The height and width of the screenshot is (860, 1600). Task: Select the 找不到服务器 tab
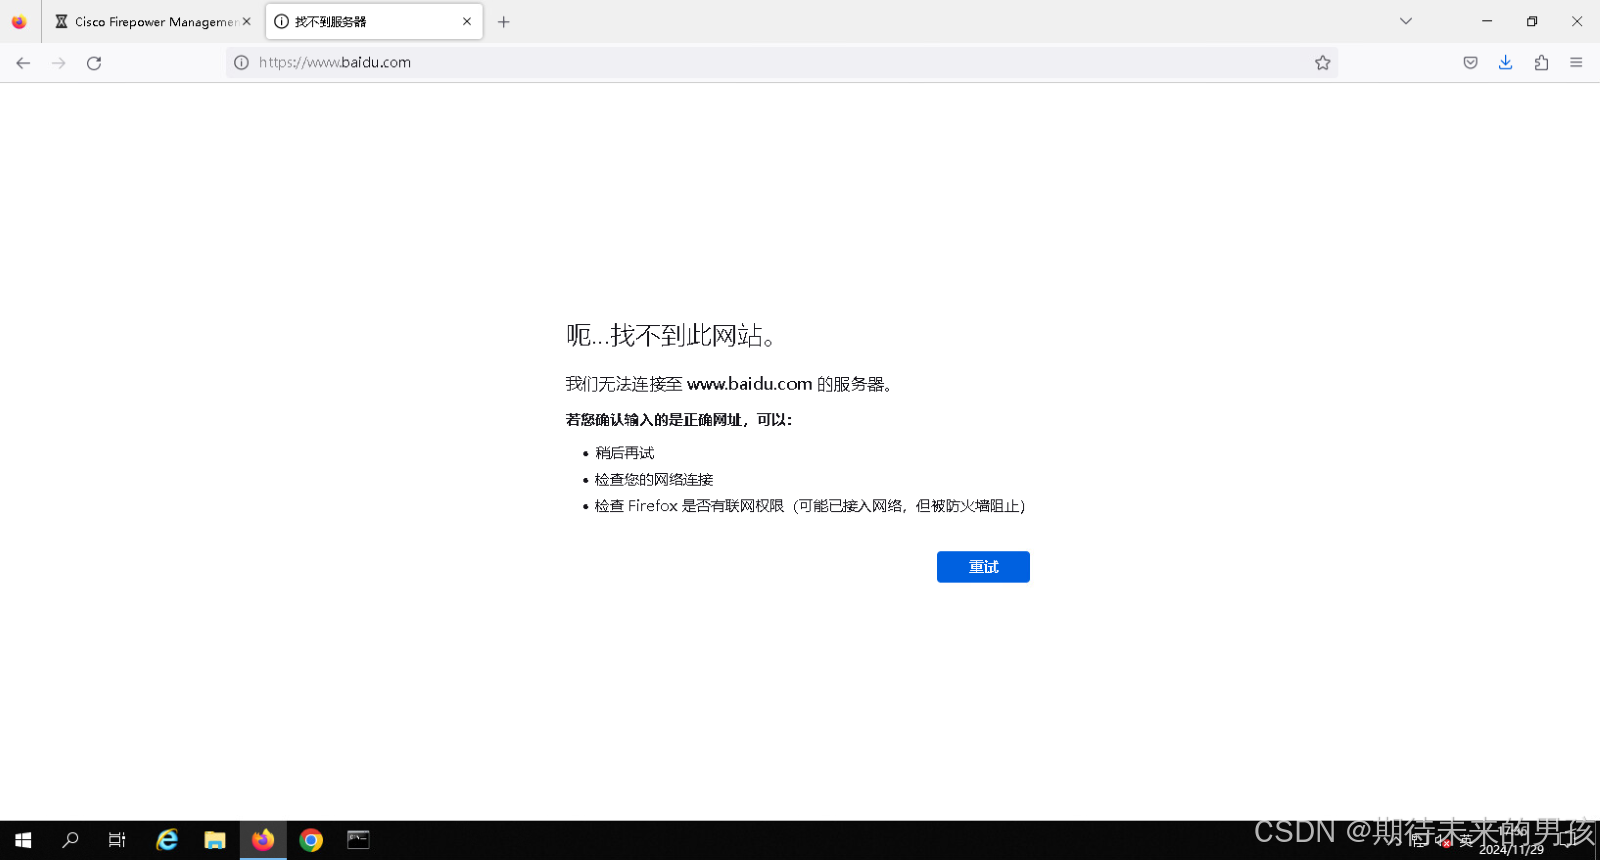coord(374,21)
